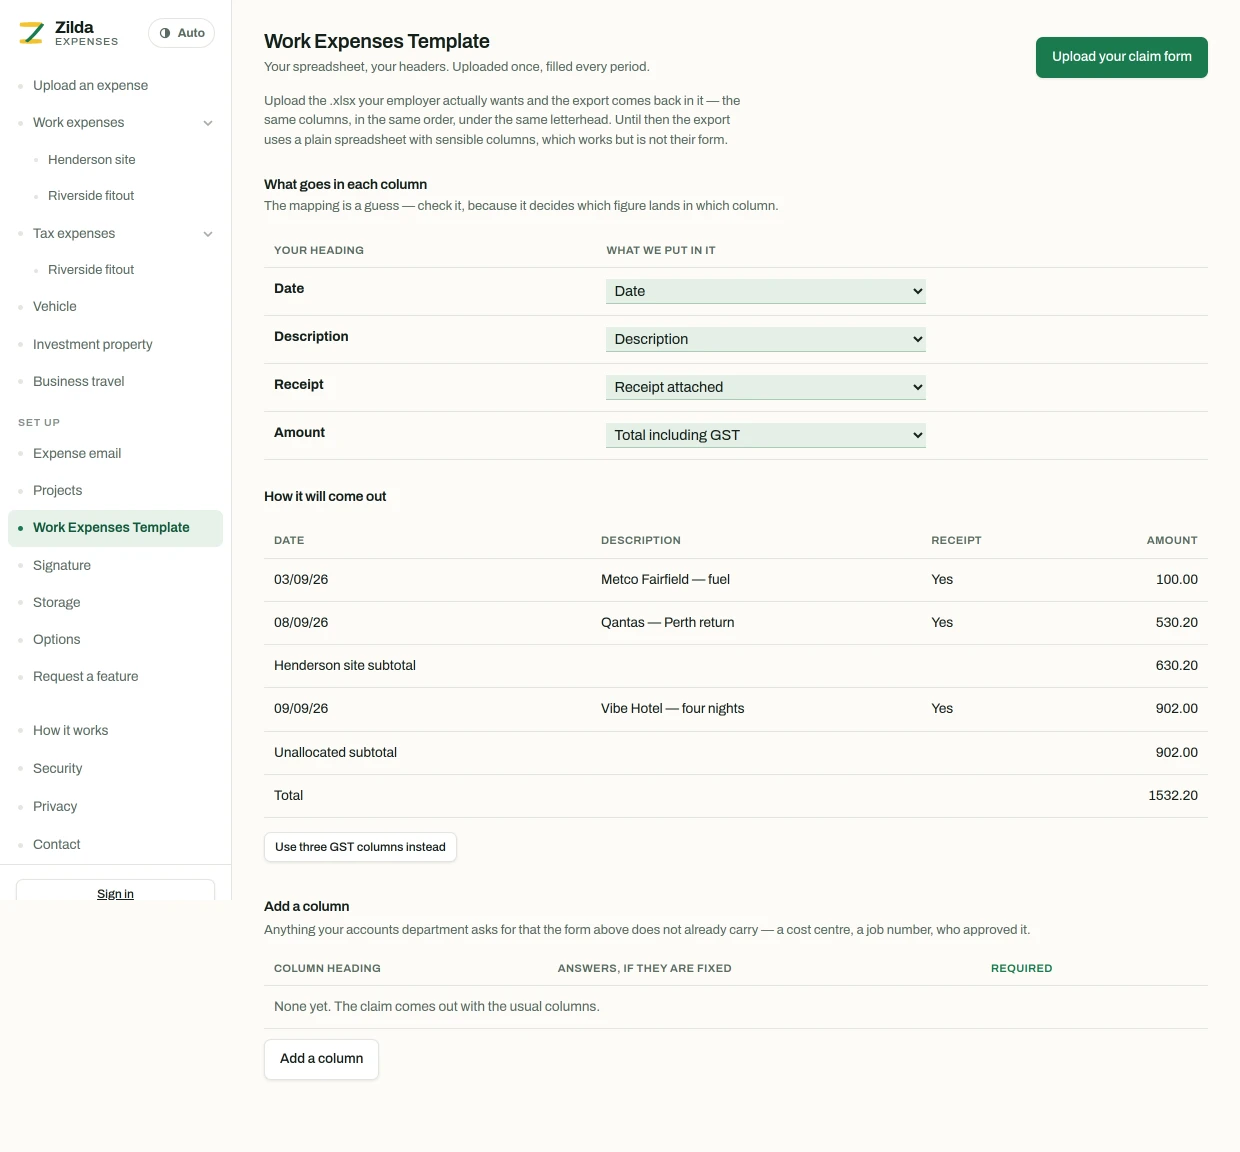This screenshot has width=1240, height=1152.
Task: Collapse the Work expenses chevron
Action: (208, 123)
